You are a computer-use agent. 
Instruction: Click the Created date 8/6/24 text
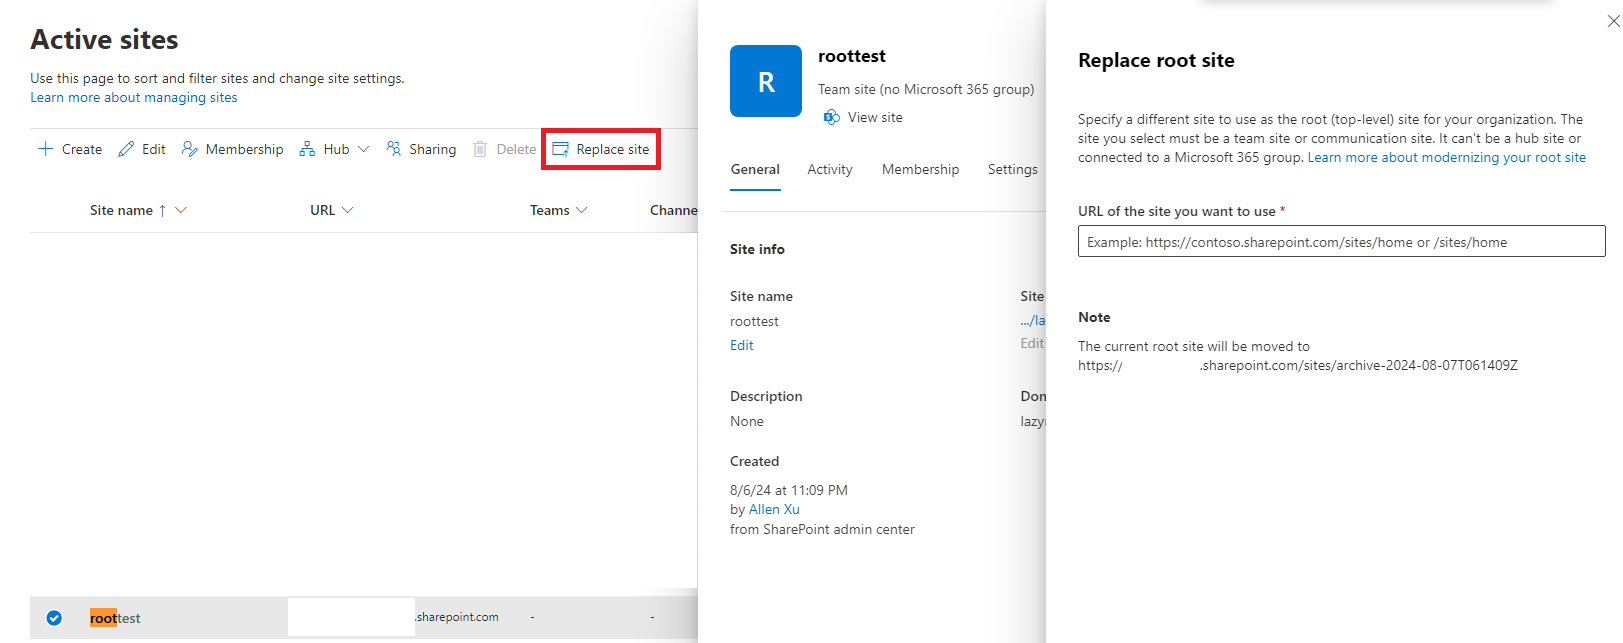[789, 490]
